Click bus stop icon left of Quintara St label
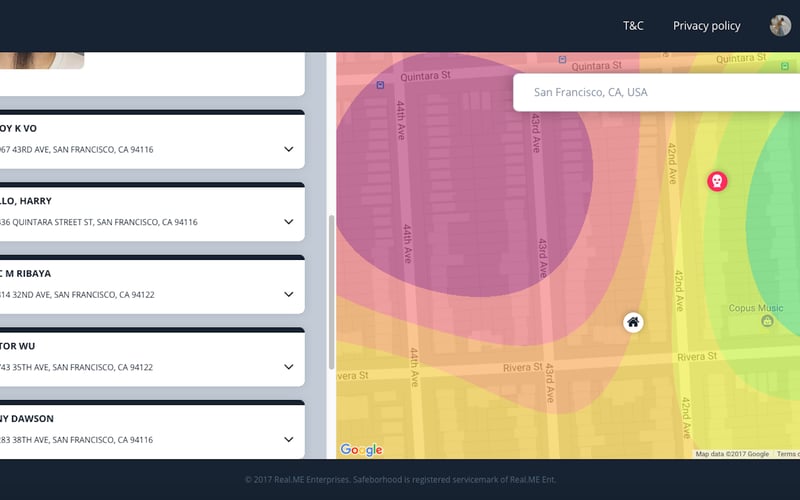This screenshot has width=800, height=500. click(x=562, y=60)
